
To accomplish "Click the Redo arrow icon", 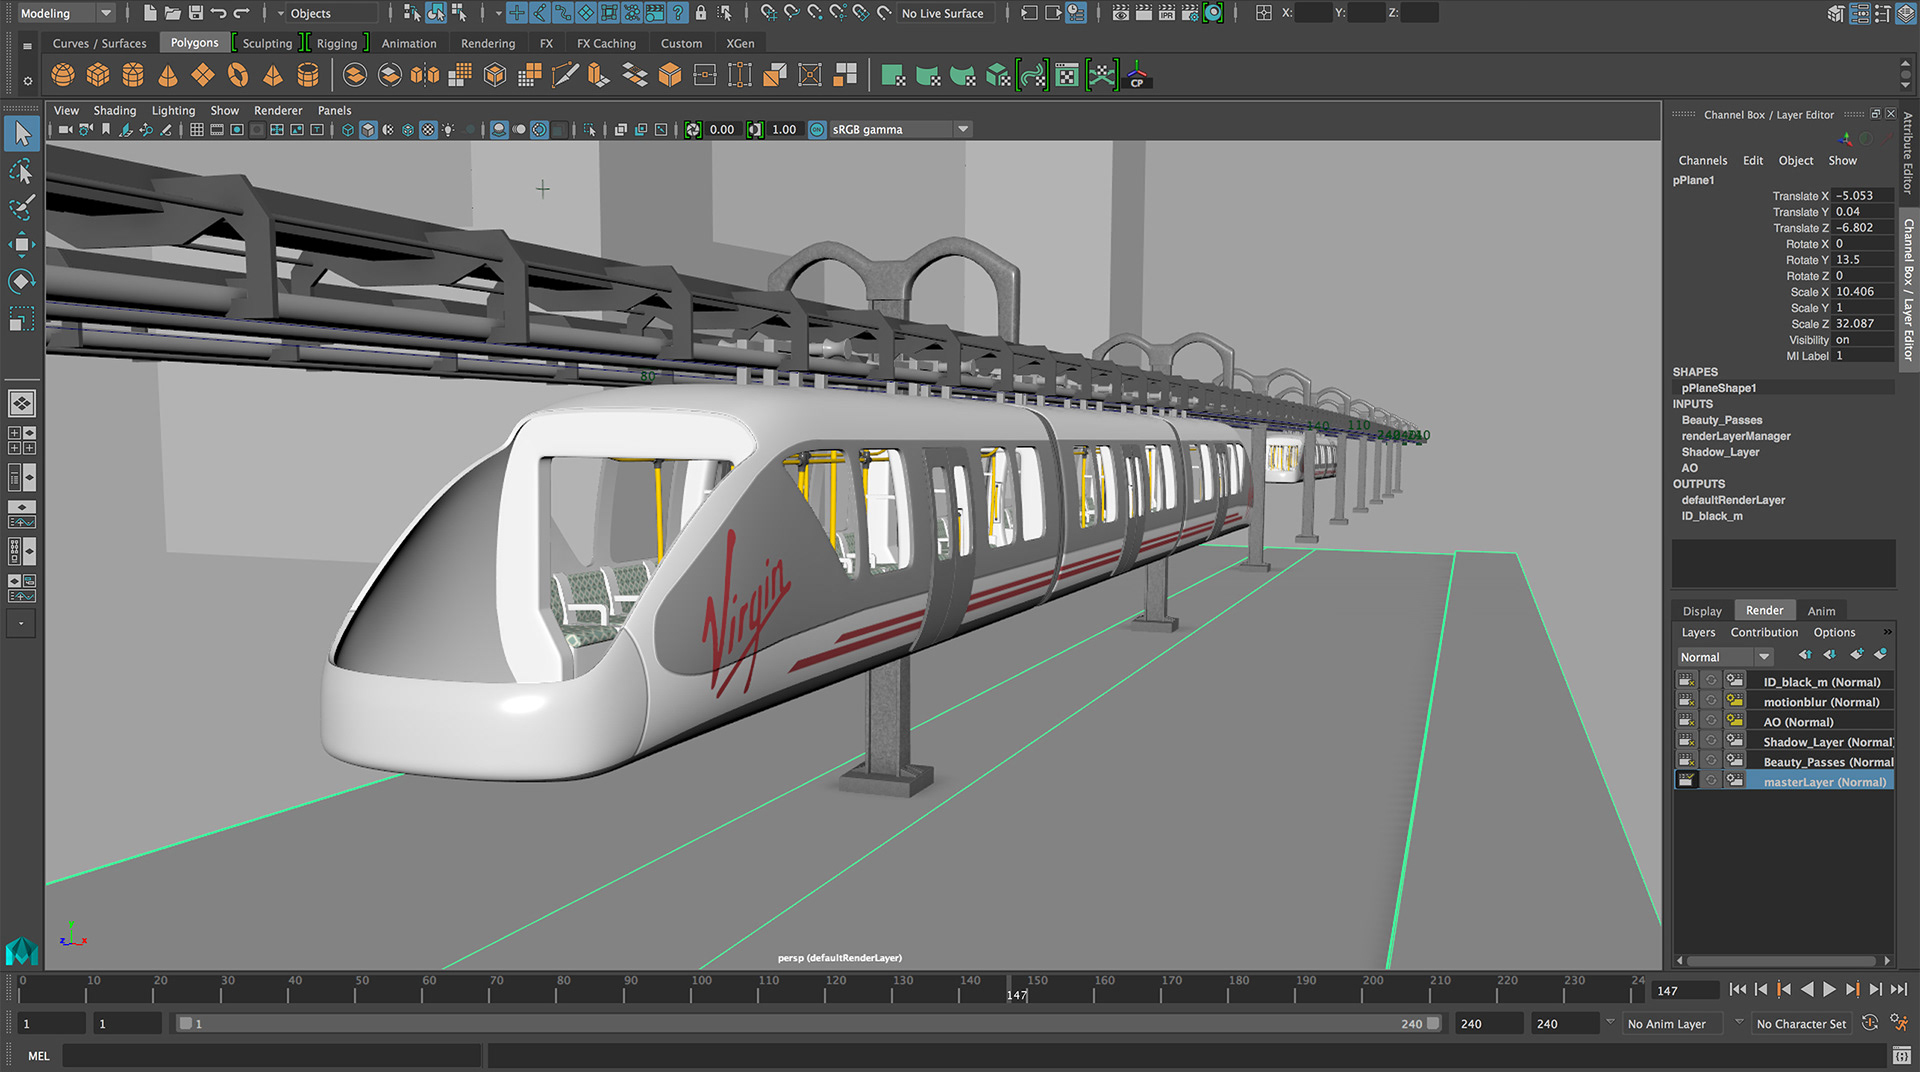I will pyautogui.click(x=241, y=13).
